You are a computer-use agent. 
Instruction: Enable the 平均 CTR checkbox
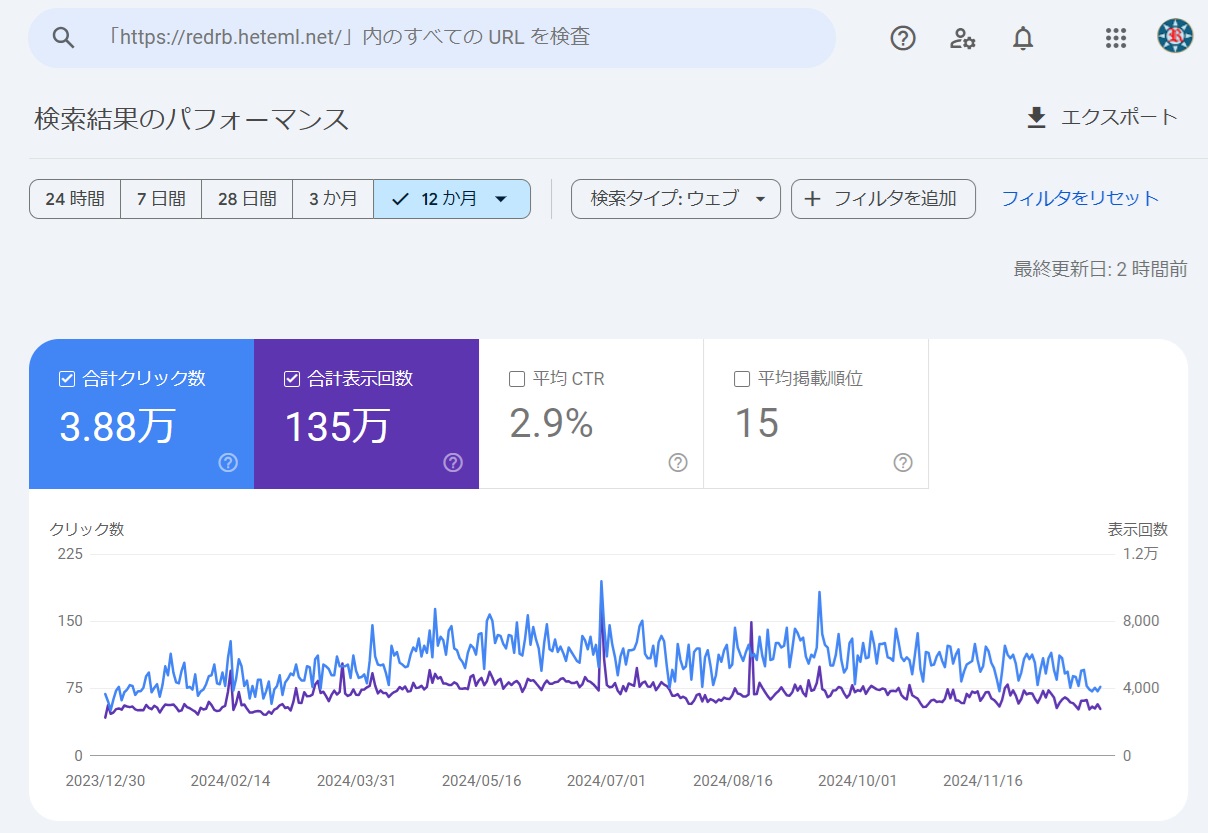click(517, 379)
